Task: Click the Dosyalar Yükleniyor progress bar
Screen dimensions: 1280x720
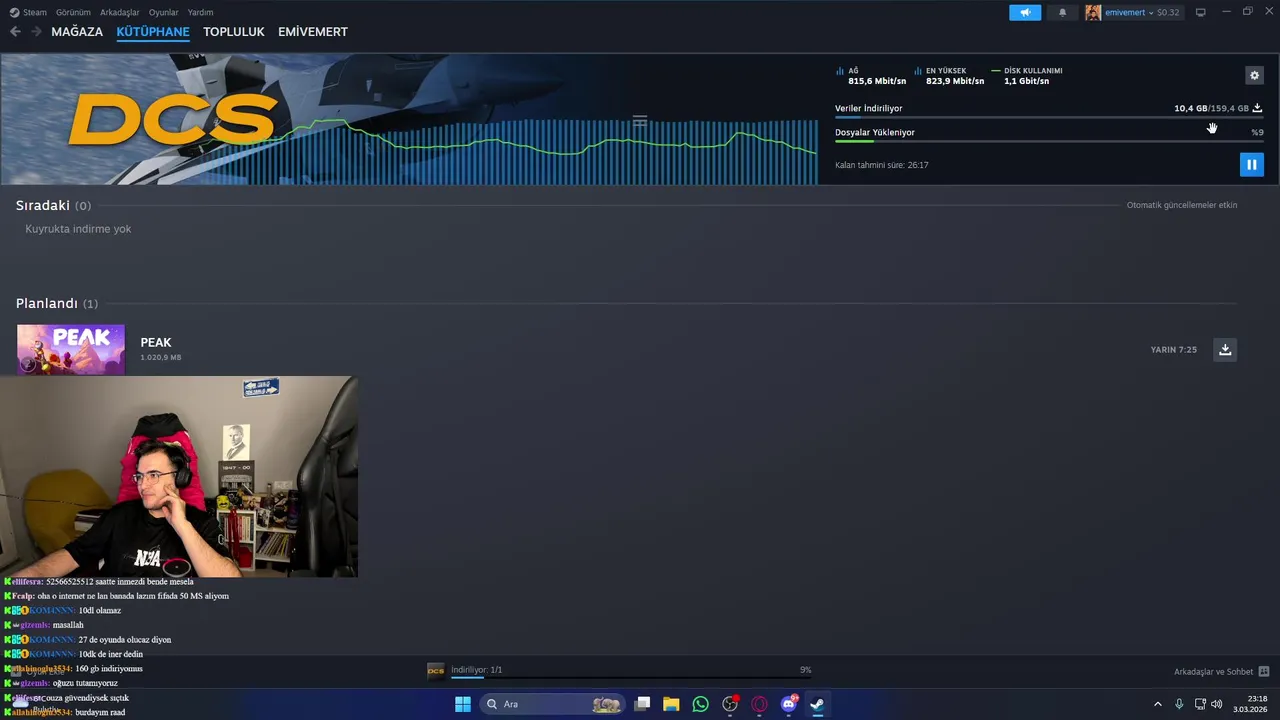Action: [1049, 141]
